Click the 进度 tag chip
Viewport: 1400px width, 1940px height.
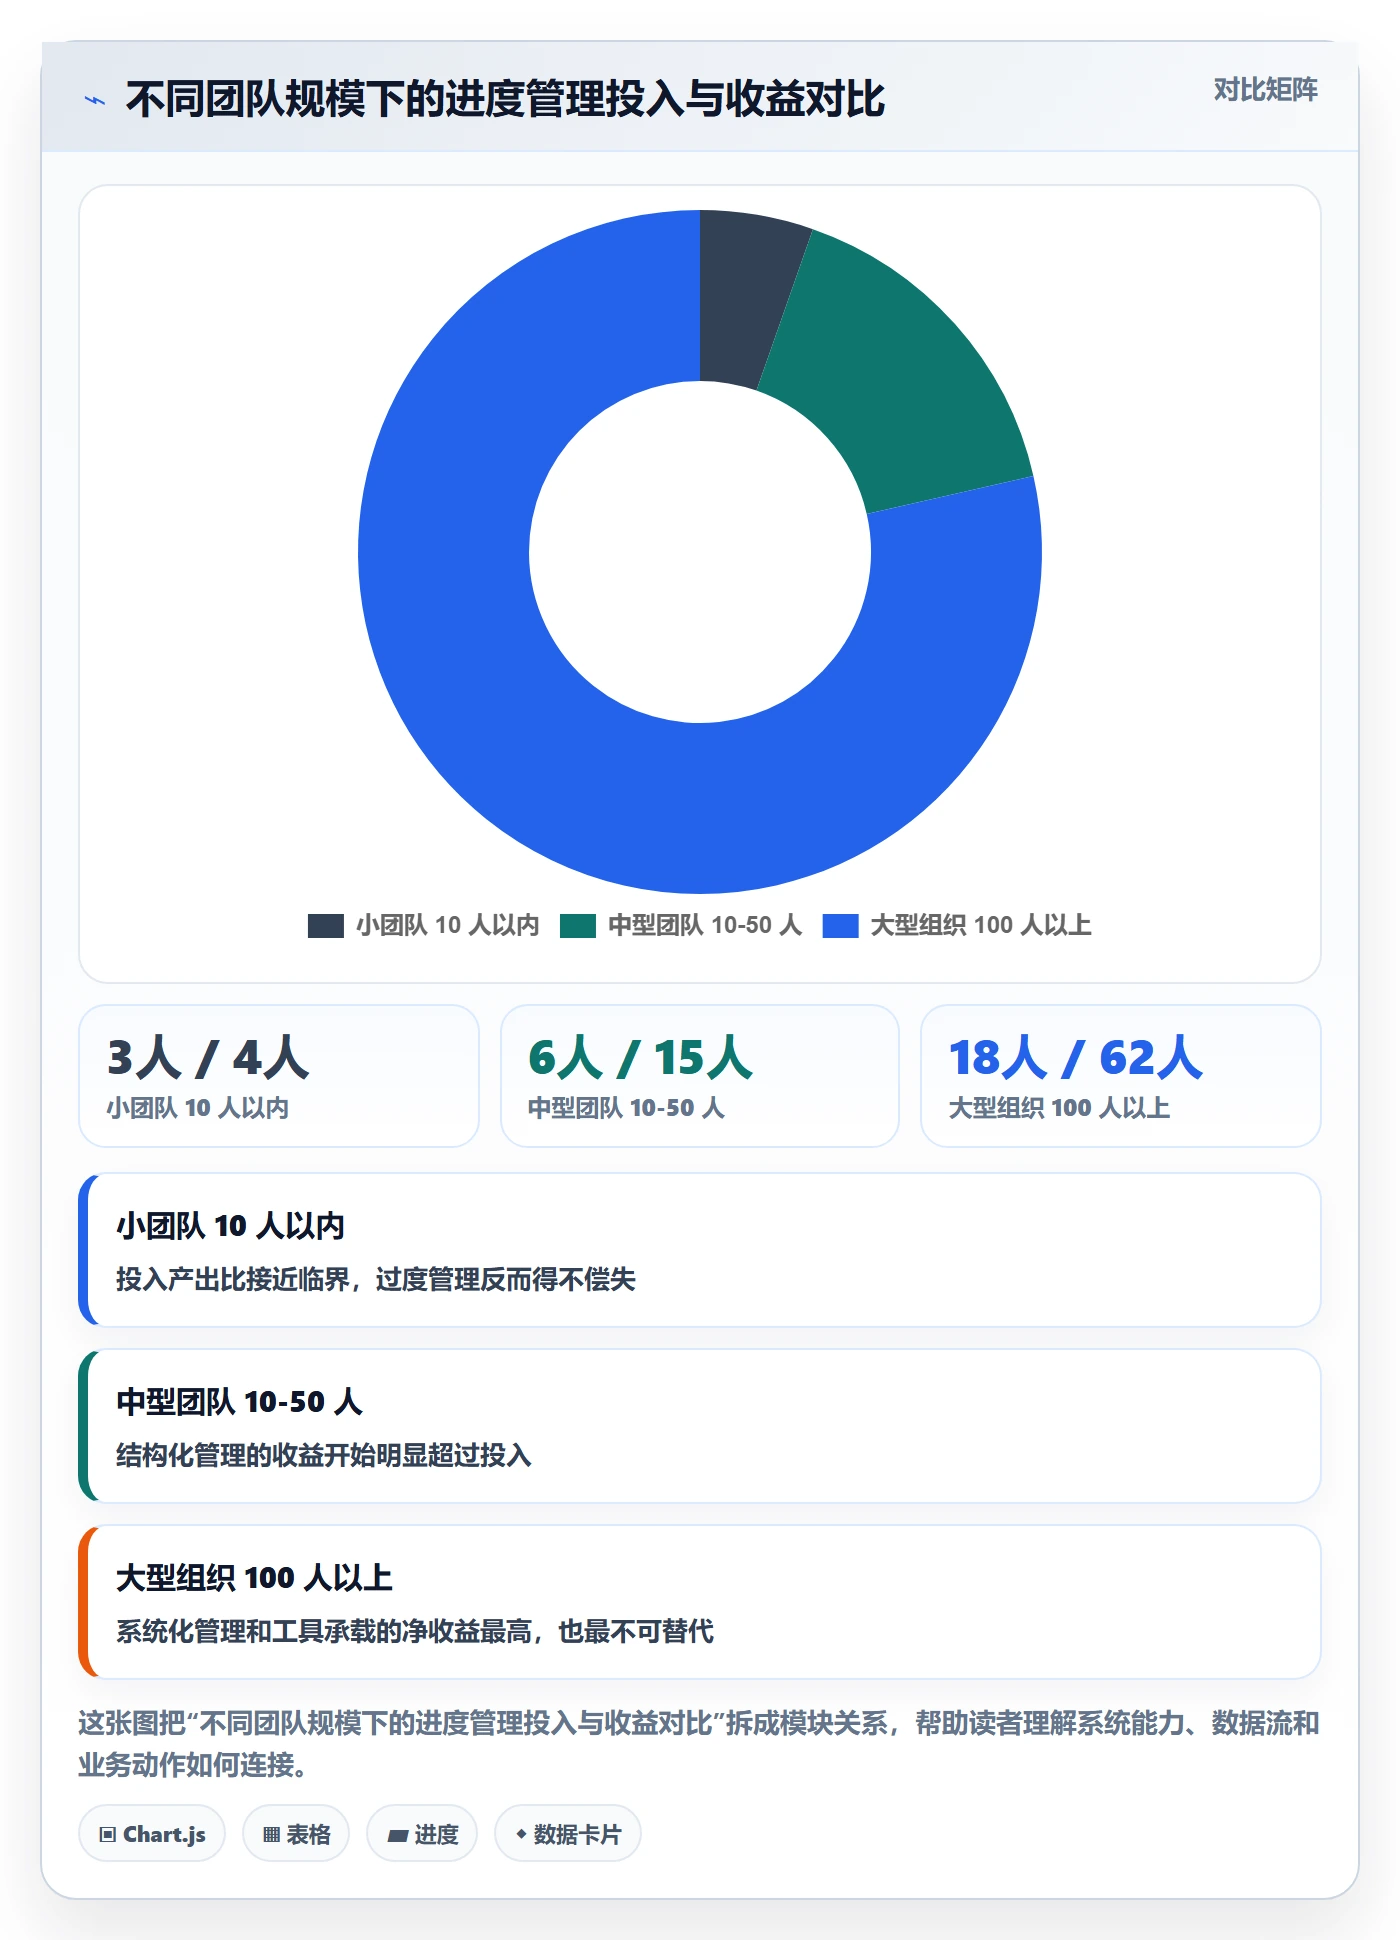pos(422,1834)
